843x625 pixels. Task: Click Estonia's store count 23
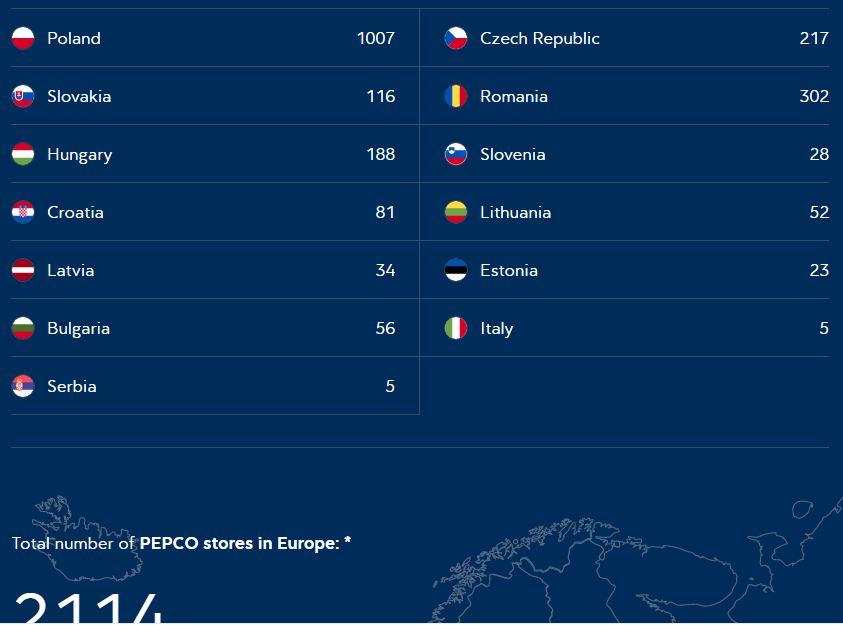point(819,270)
